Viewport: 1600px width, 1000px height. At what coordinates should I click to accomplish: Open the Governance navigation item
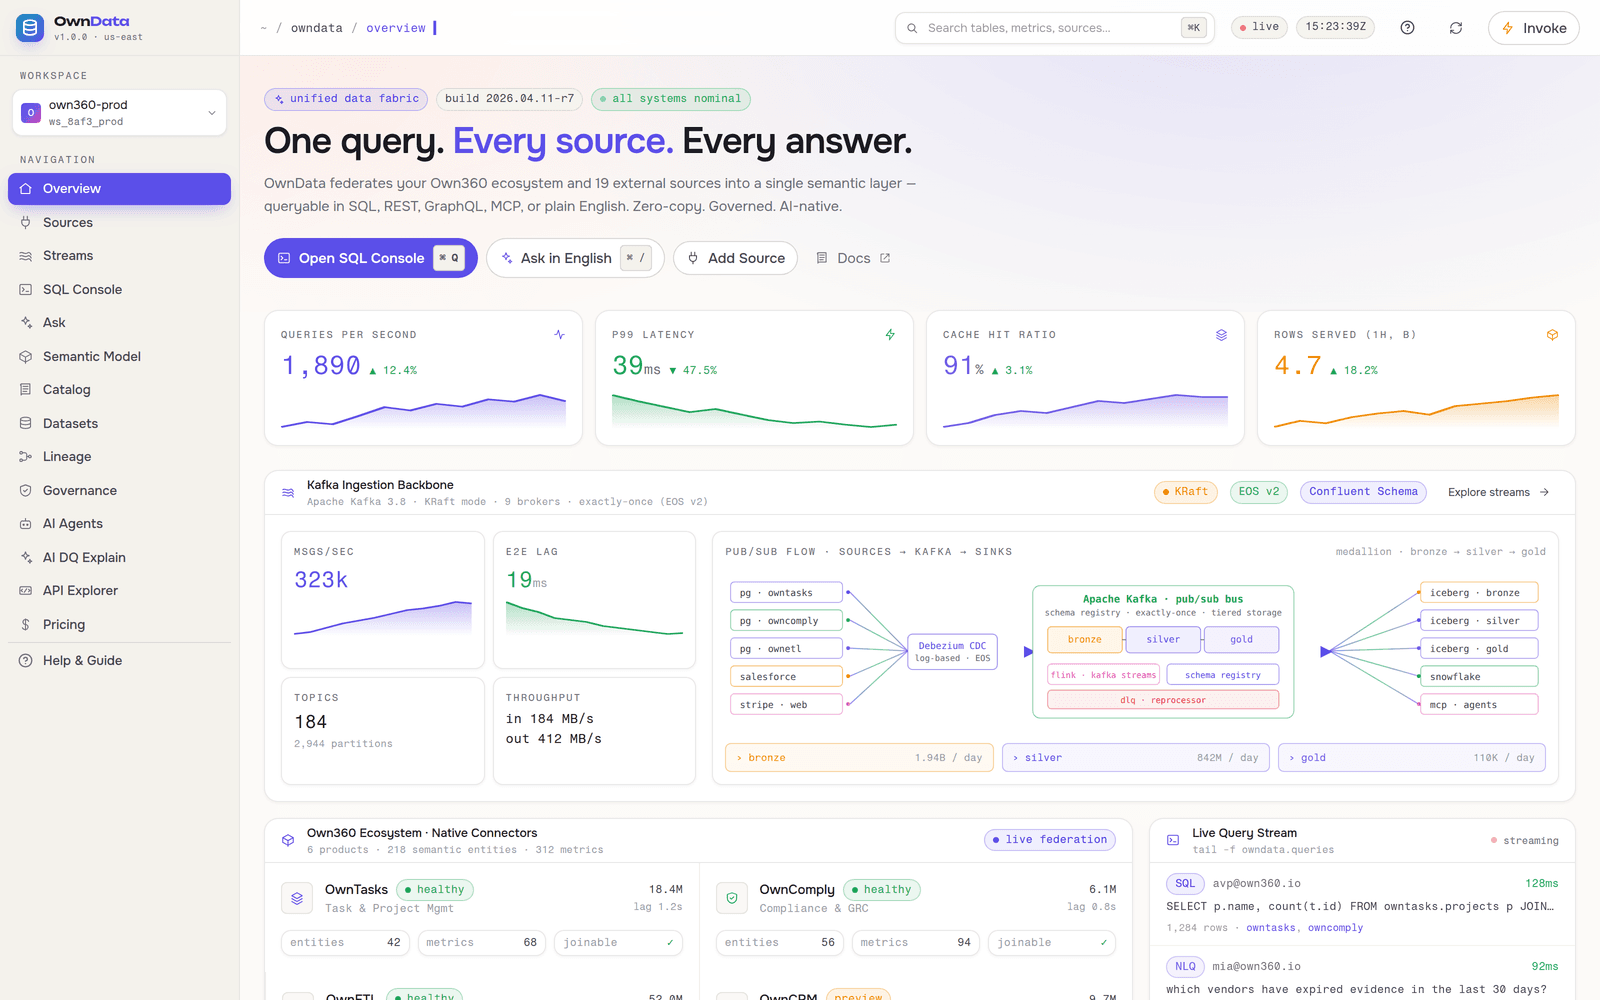pos(119,491)
